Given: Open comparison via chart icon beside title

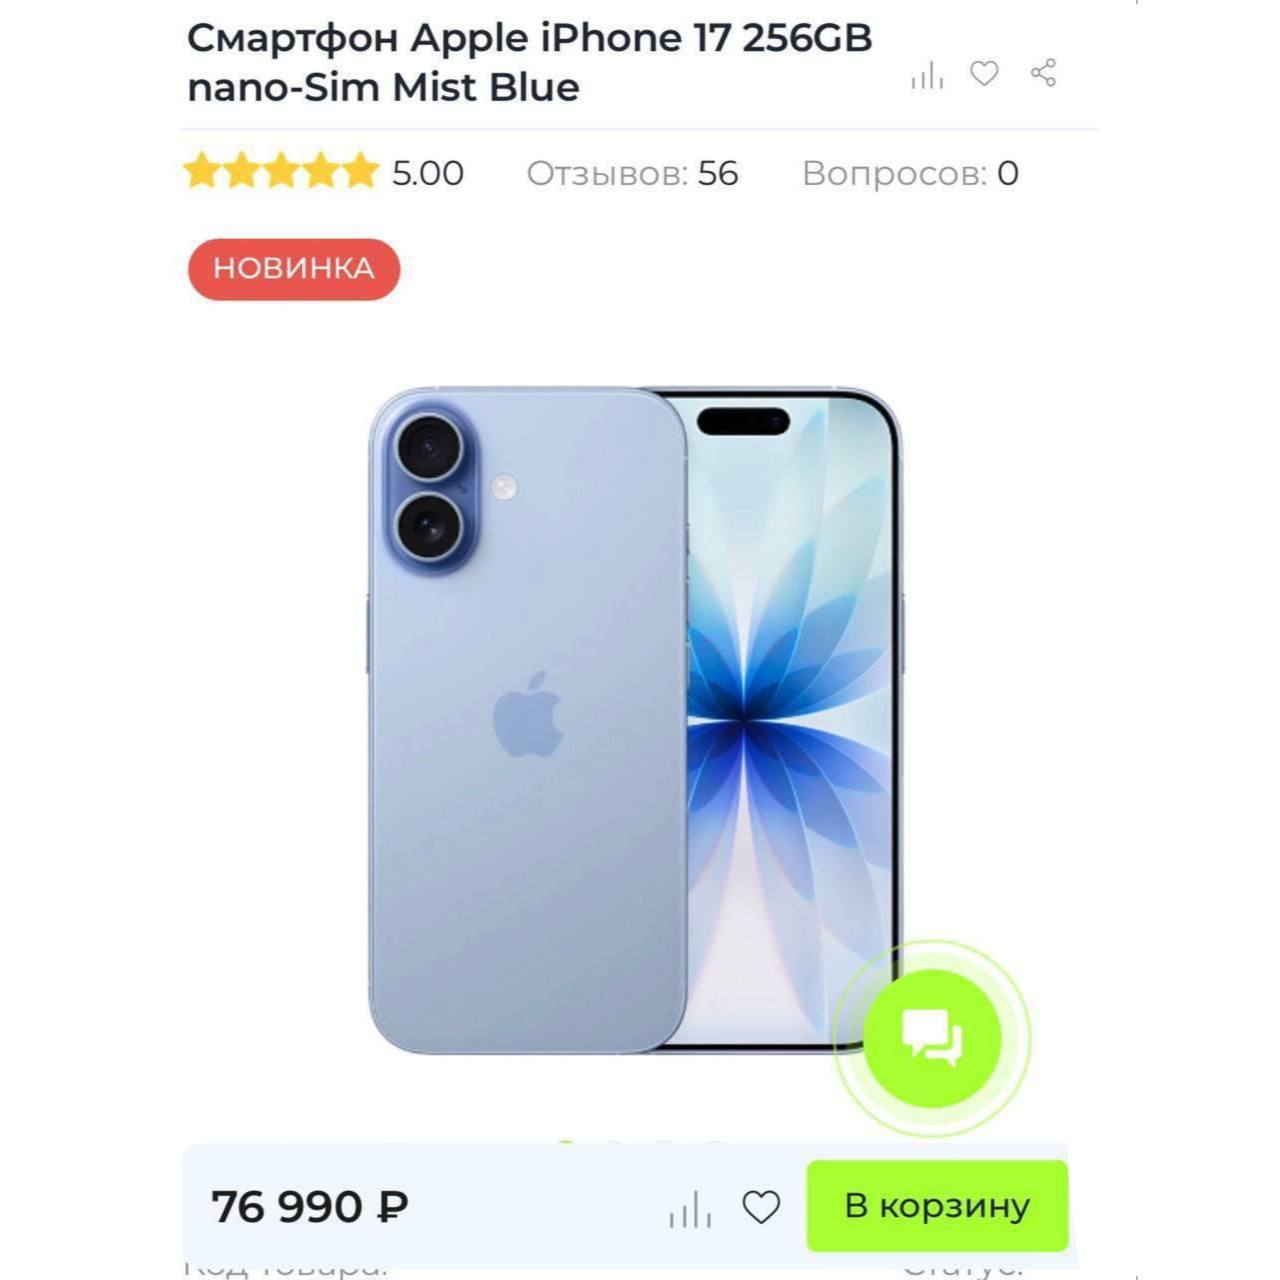Looking at the screenshot, I should tap(927, 75).
